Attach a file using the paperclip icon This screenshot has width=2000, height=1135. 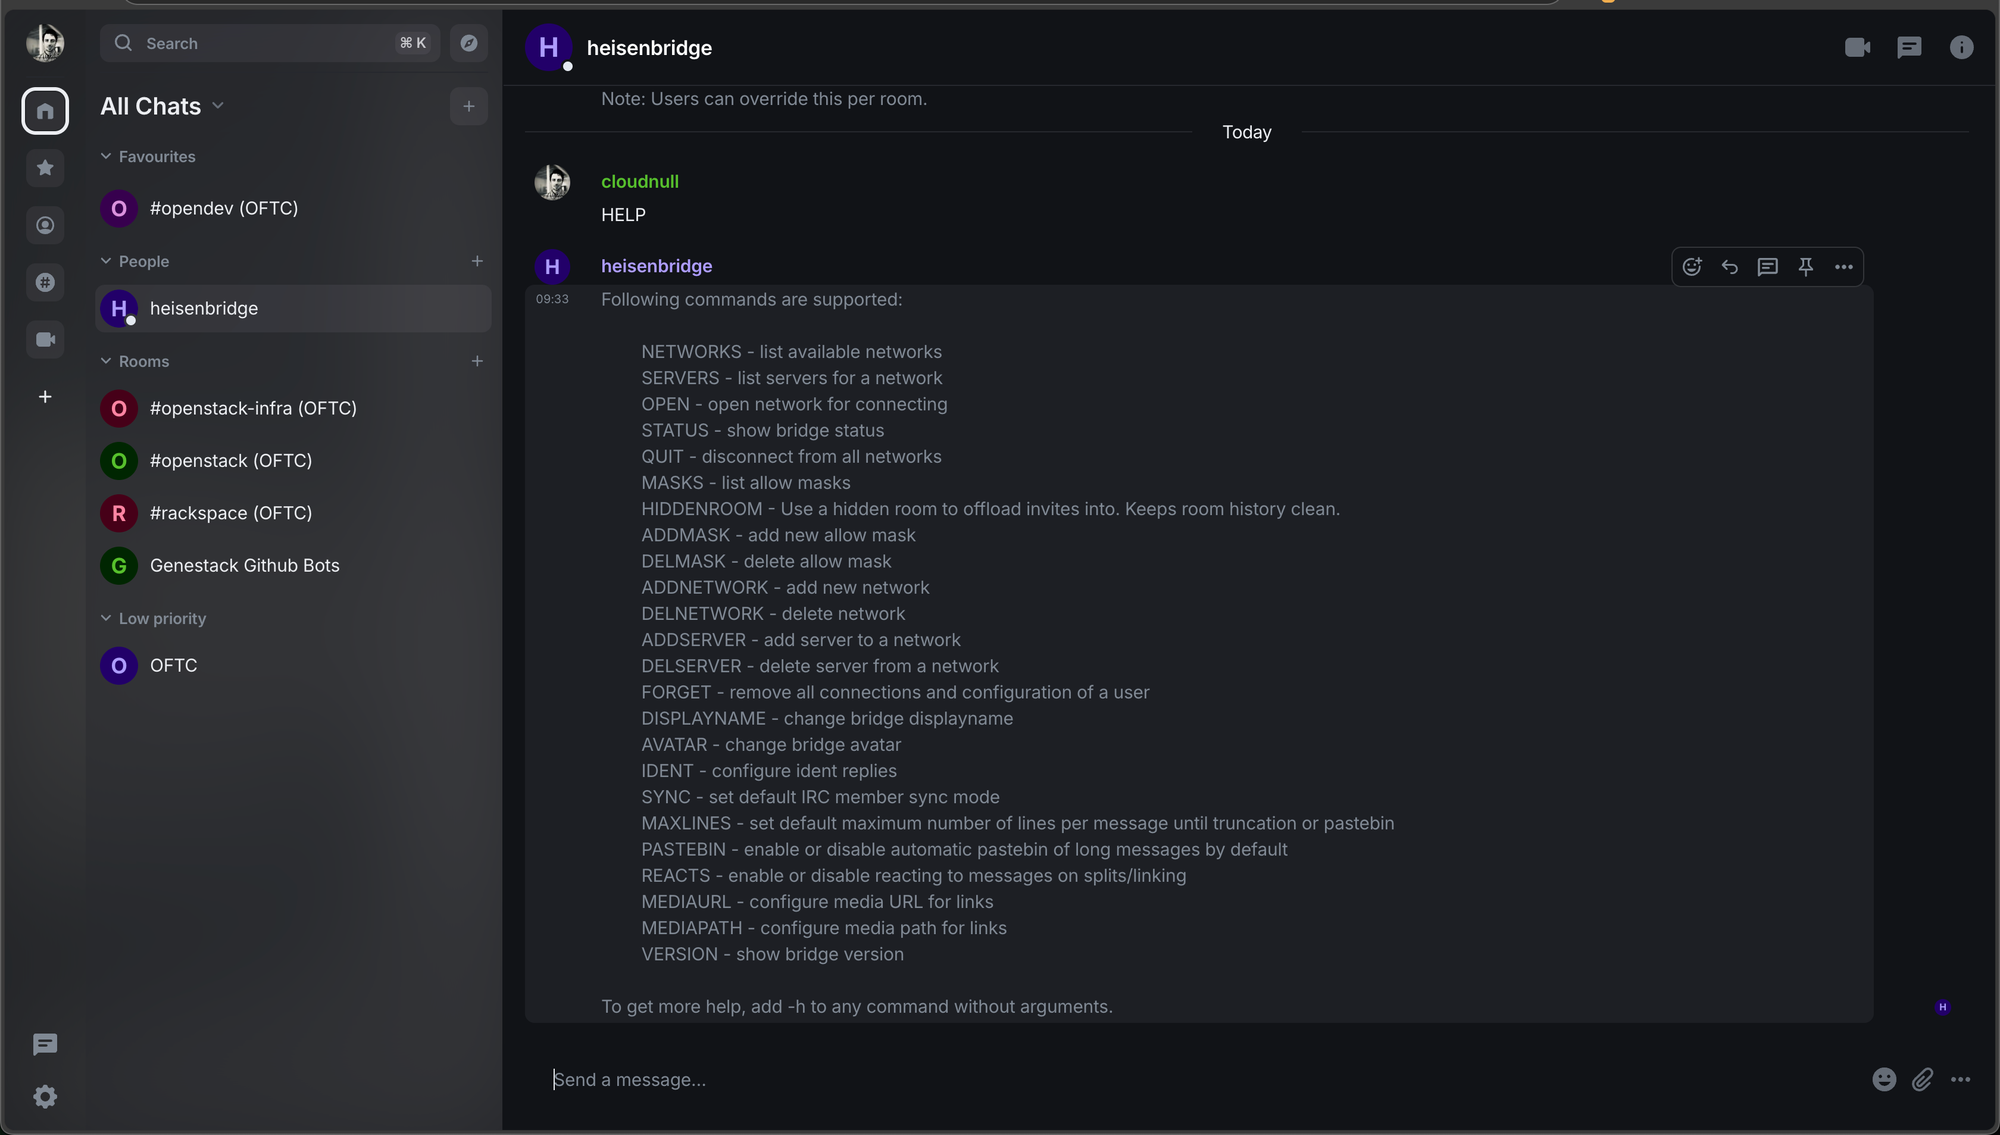pyautogui.click(x=1922, y=1079)
